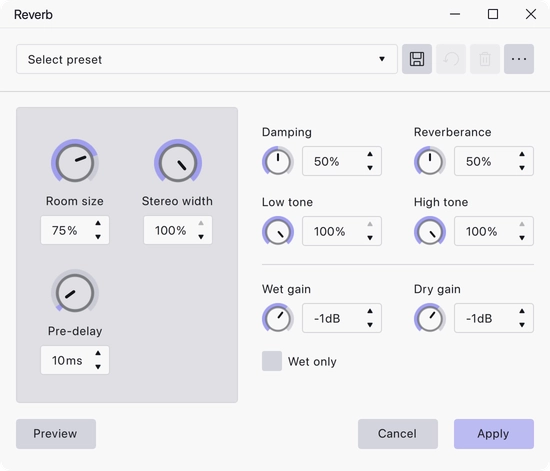Click the Room size 75% value field
Image resolution: width=550 pixels, height=471 pixels.
75,230
